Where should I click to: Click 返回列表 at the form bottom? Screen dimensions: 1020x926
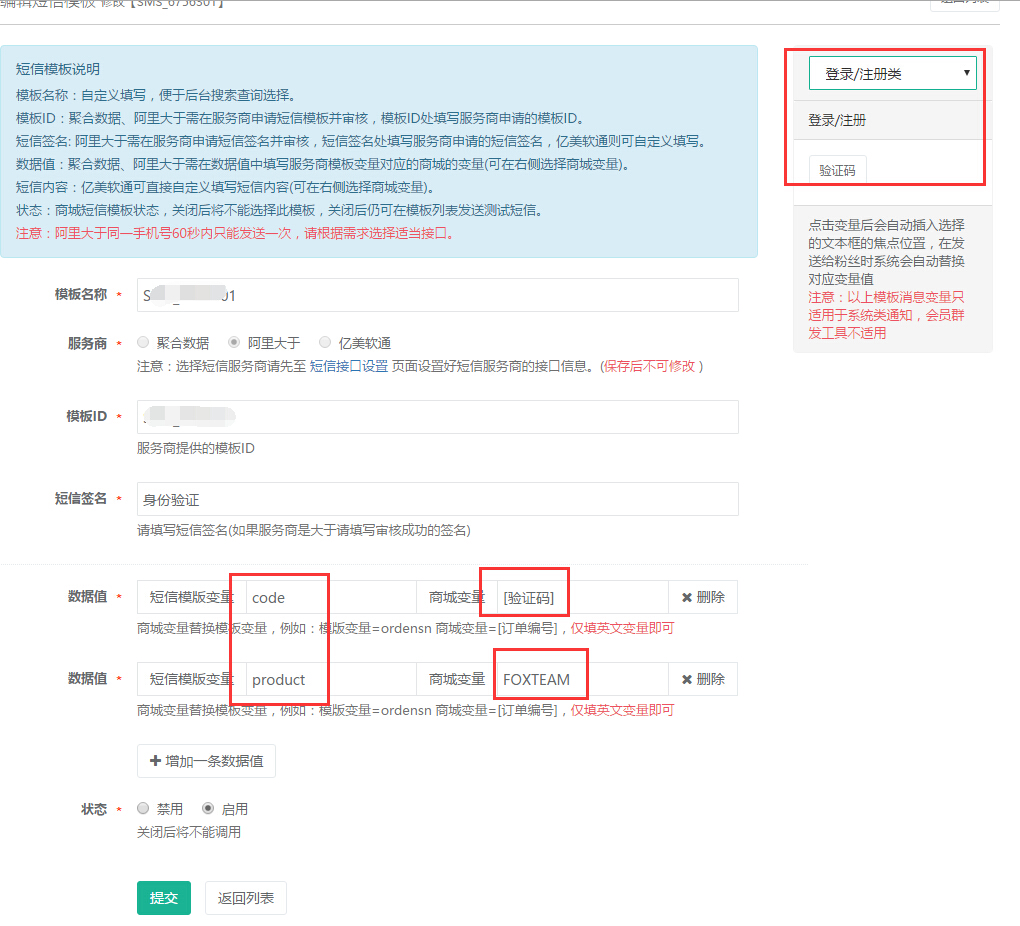click(245, 898)
